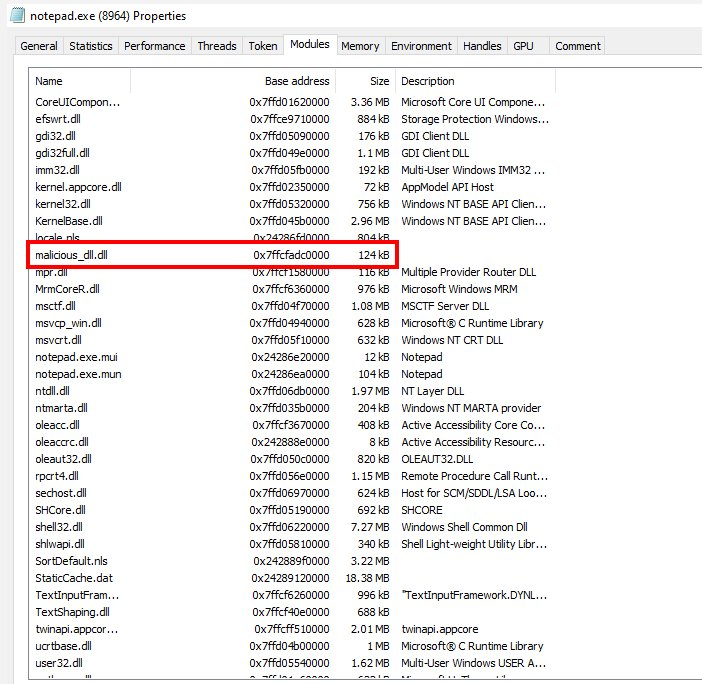Screen dimensions: 702x684
Task: Open the Token tab
Action: 263,46
